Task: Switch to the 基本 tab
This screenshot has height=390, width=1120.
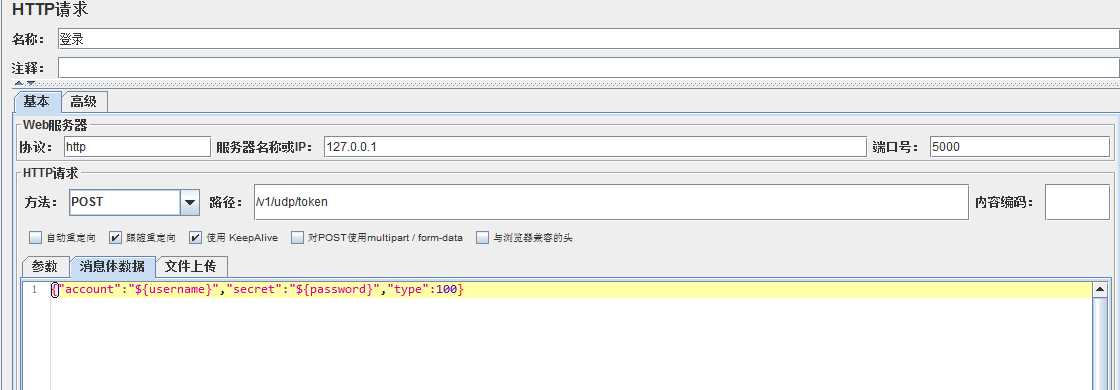Action: (x=36, y=101)
